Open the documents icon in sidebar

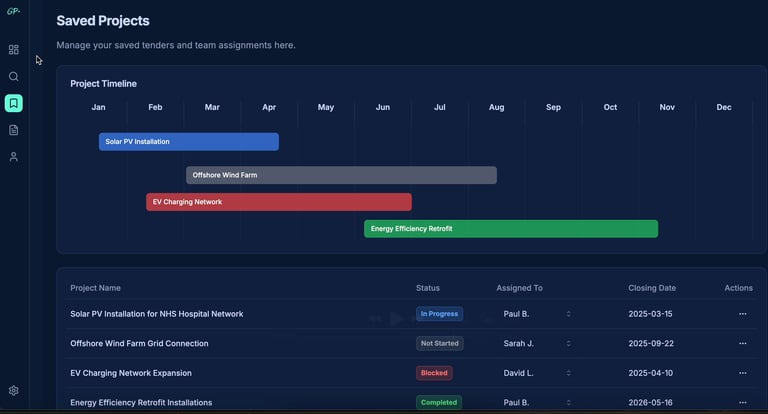click(x=14, y=130)
